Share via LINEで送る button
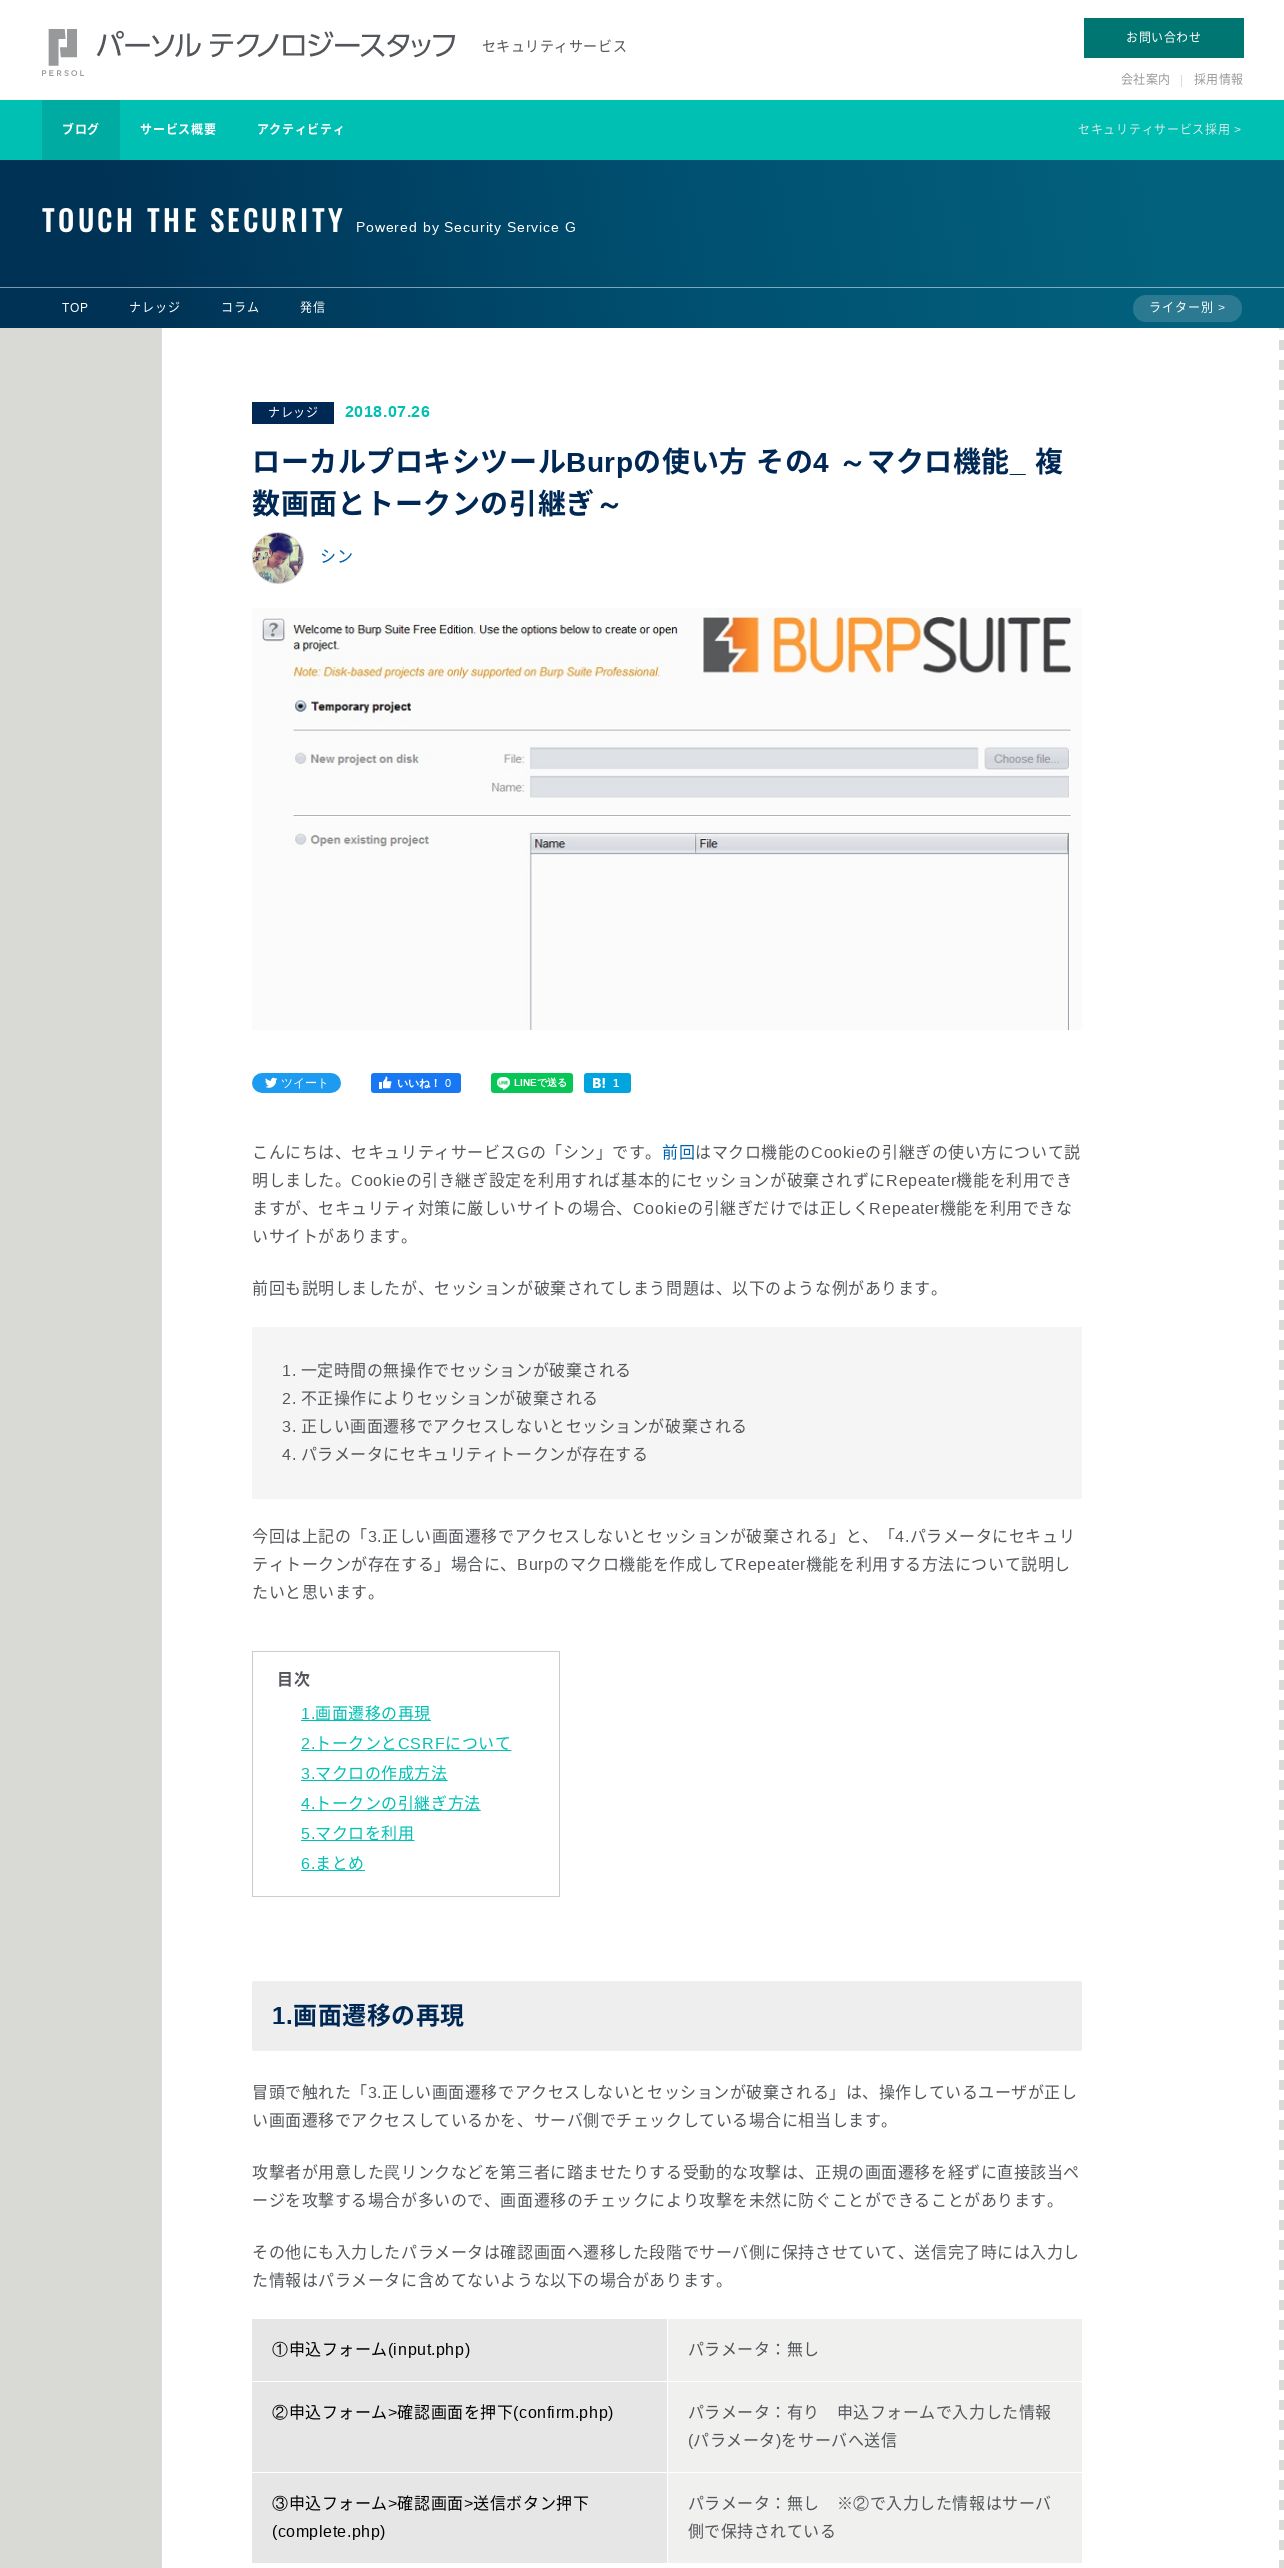The width and height of the screenshot is (1284, 2568). point(532,1083)
